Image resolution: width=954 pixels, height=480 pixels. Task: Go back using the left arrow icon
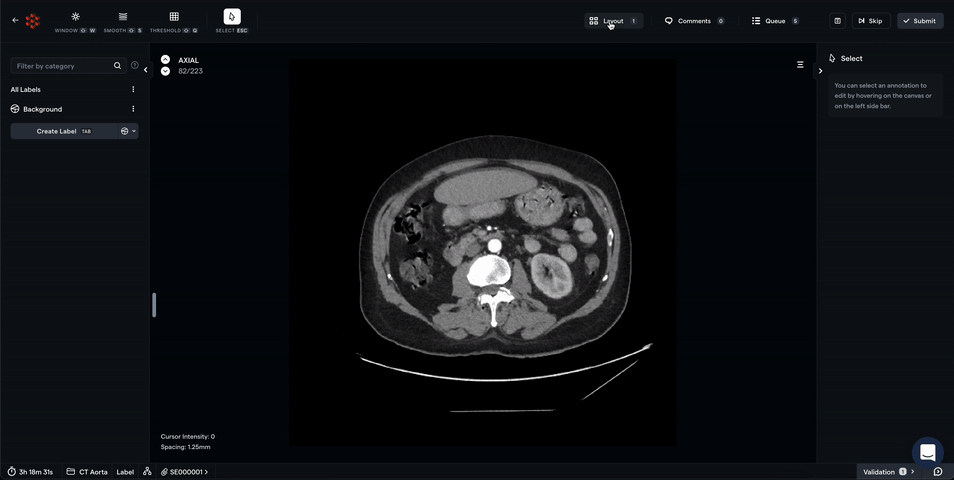(x=15, y=20)
